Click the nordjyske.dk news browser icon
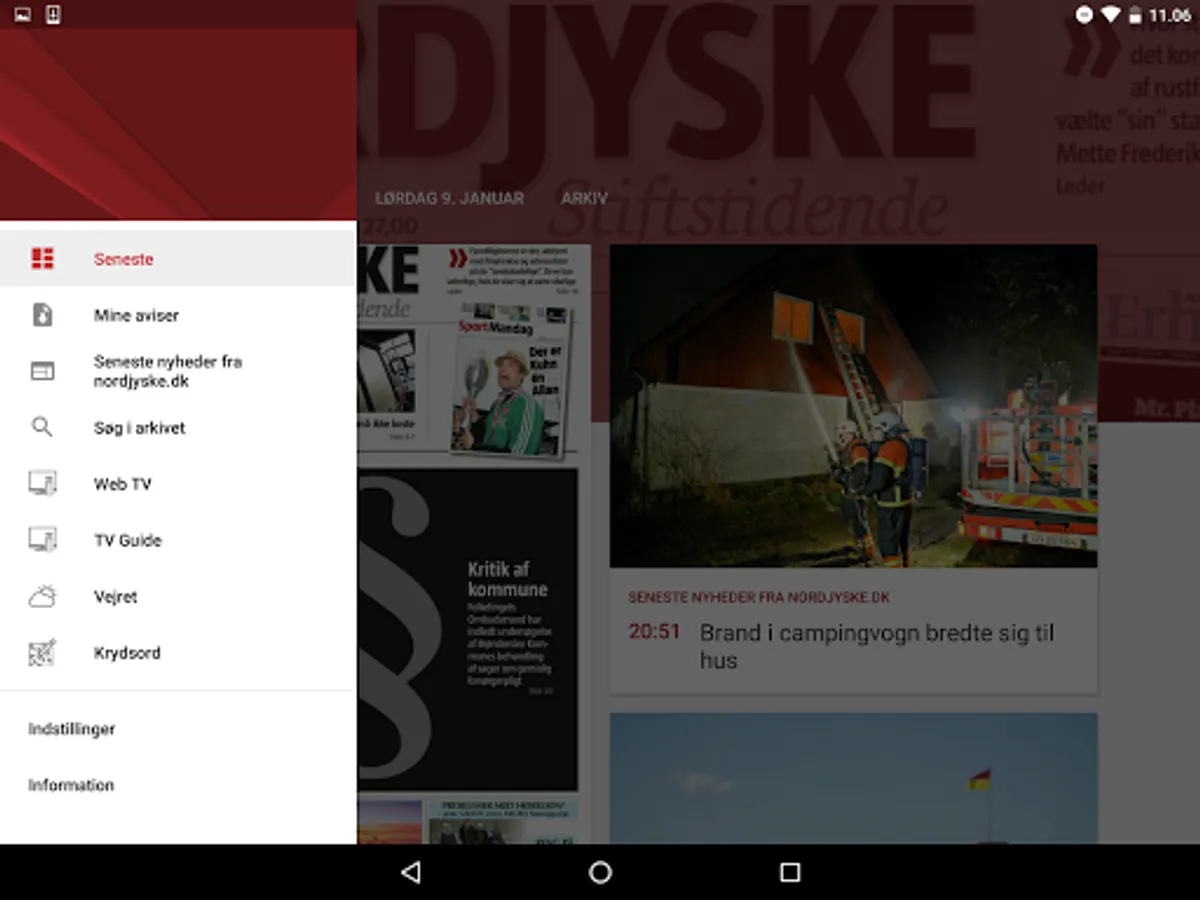1200x900 pixels. [x=42, y=371]
